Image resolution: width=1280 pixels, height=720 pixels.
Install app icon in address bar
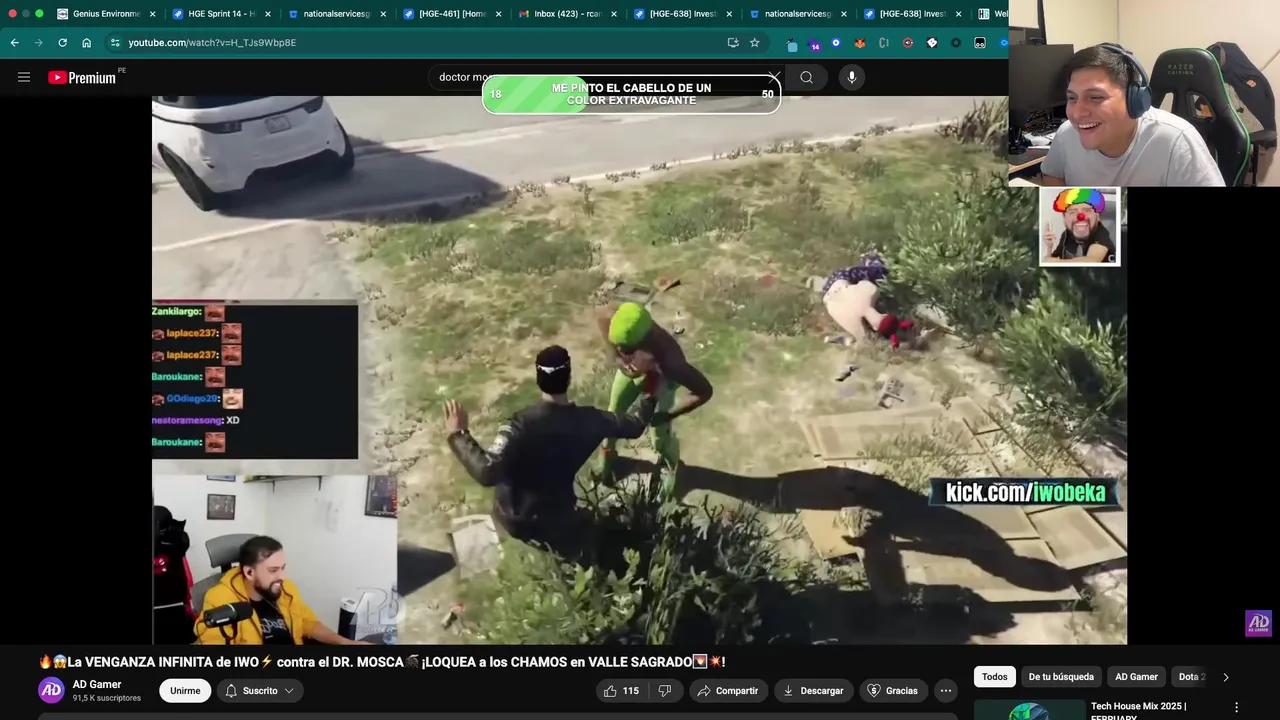733,42
